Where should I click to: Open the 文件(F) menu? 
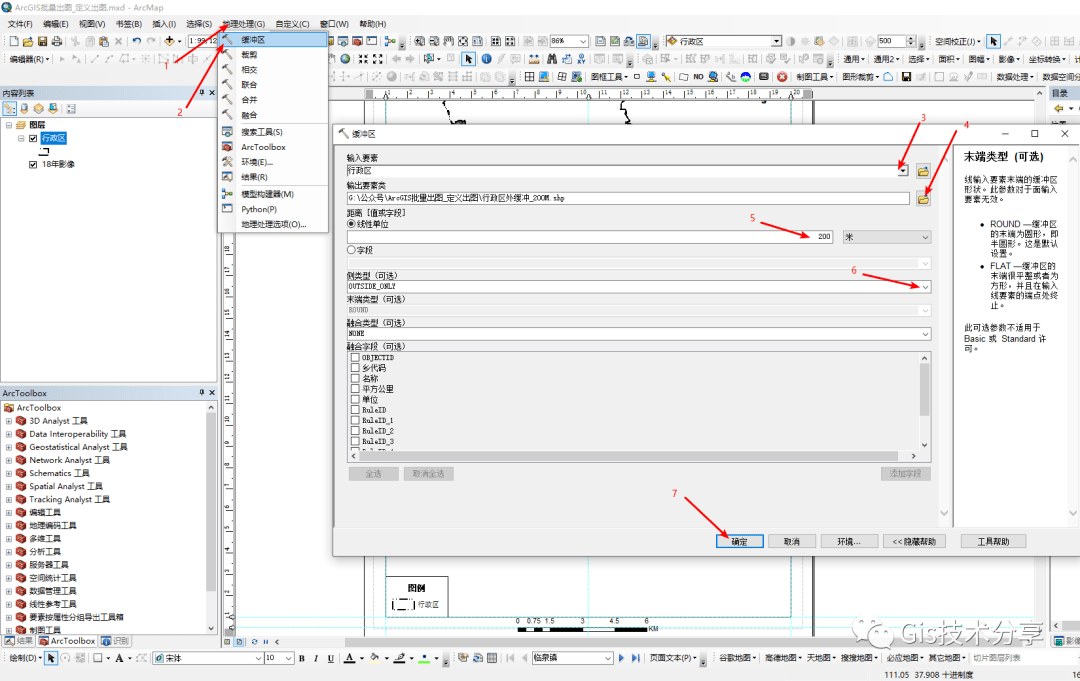click(20, 24)
